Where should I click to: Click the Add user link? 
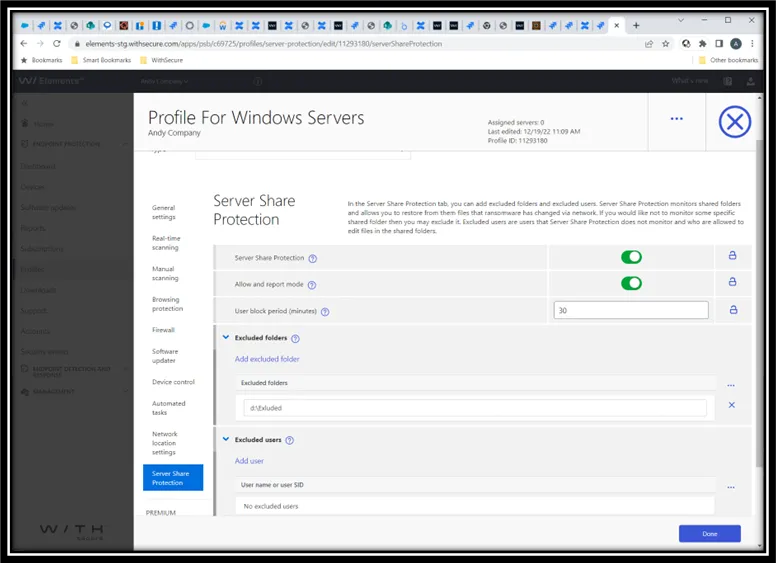[249, 461]
